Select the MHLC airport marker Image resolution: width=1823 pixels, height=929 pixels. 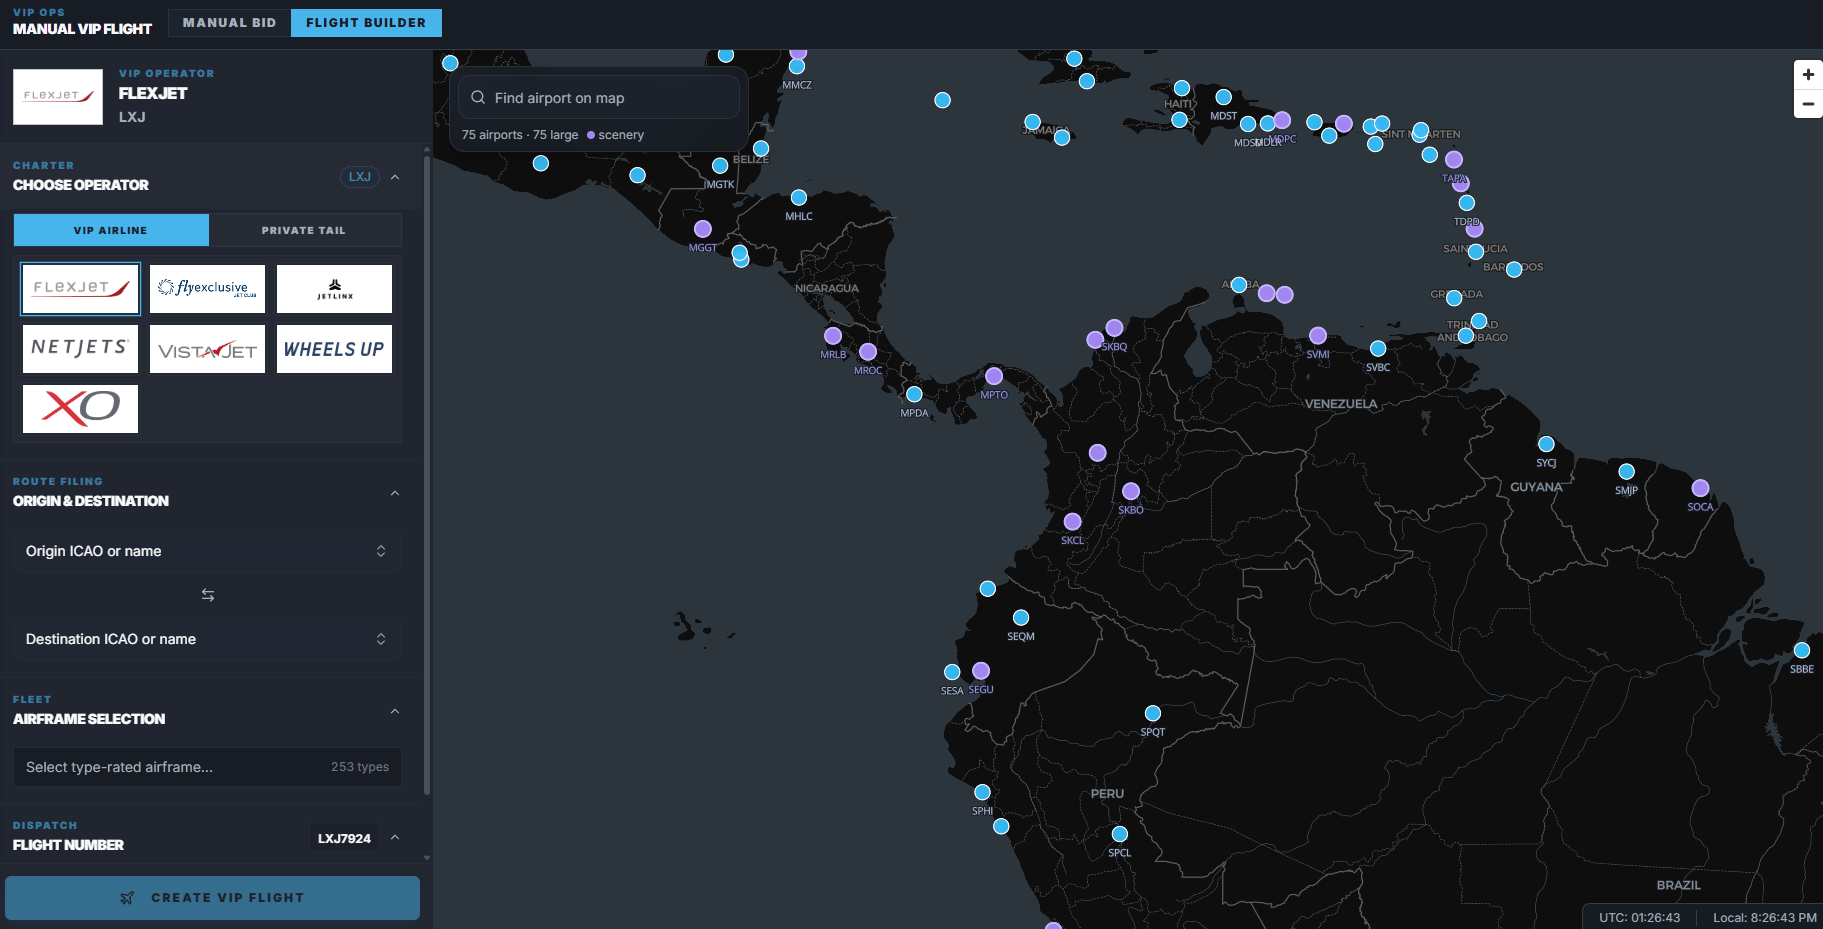click(799, 198)
